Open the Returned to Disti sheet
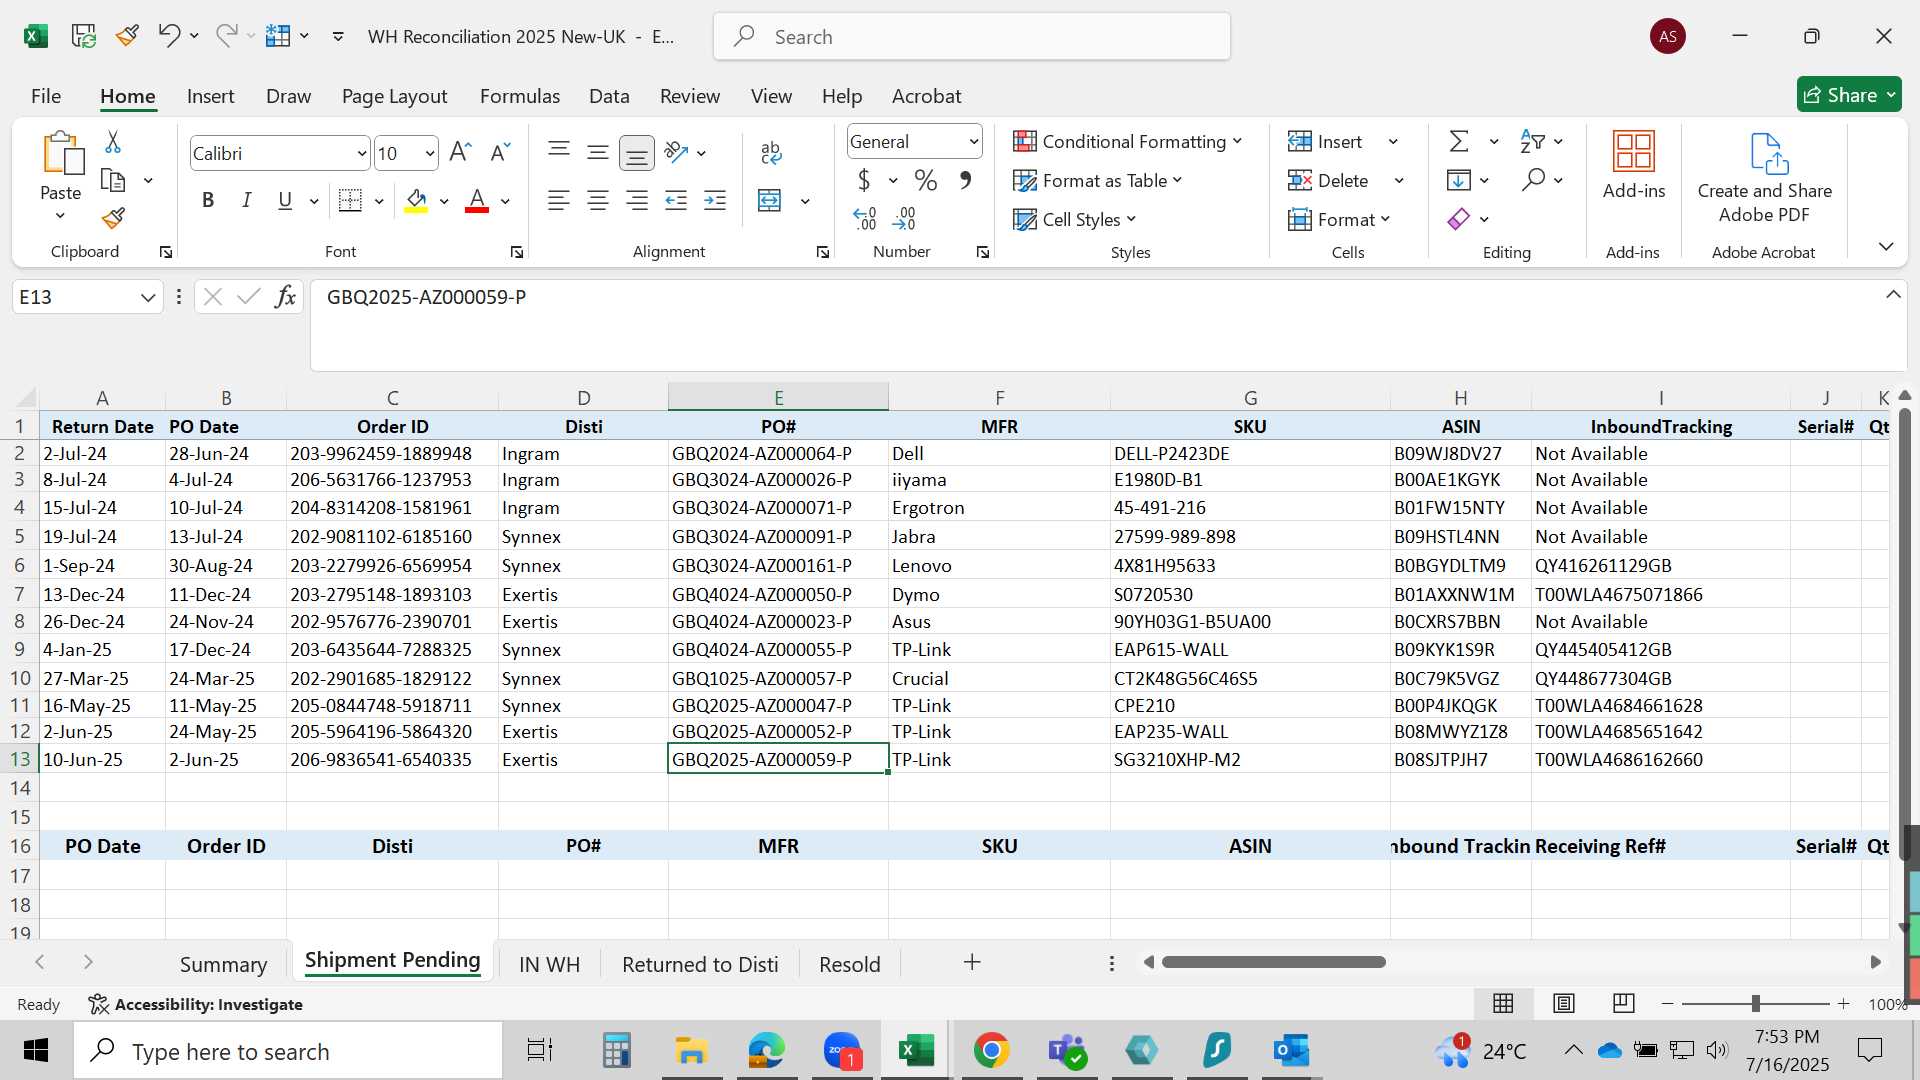 pos(700,964)
